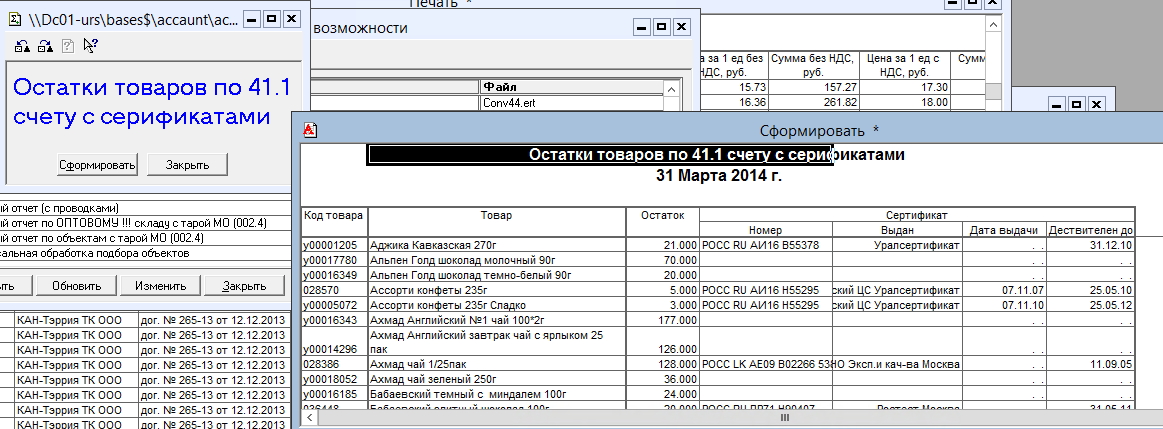Click the Остаток column header in report
The height and width of the screenshot is (429, 1163).
[662, 215]
